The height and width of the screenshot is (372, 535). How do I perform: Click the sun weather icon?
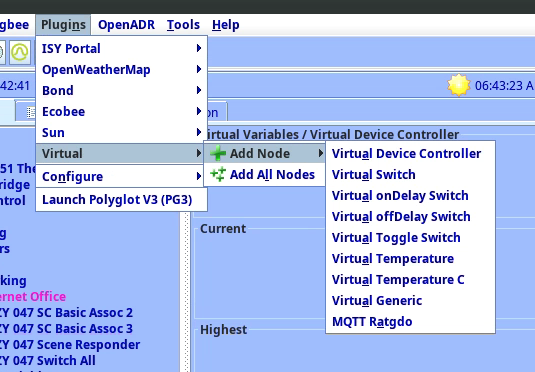(x=459, y=85)
